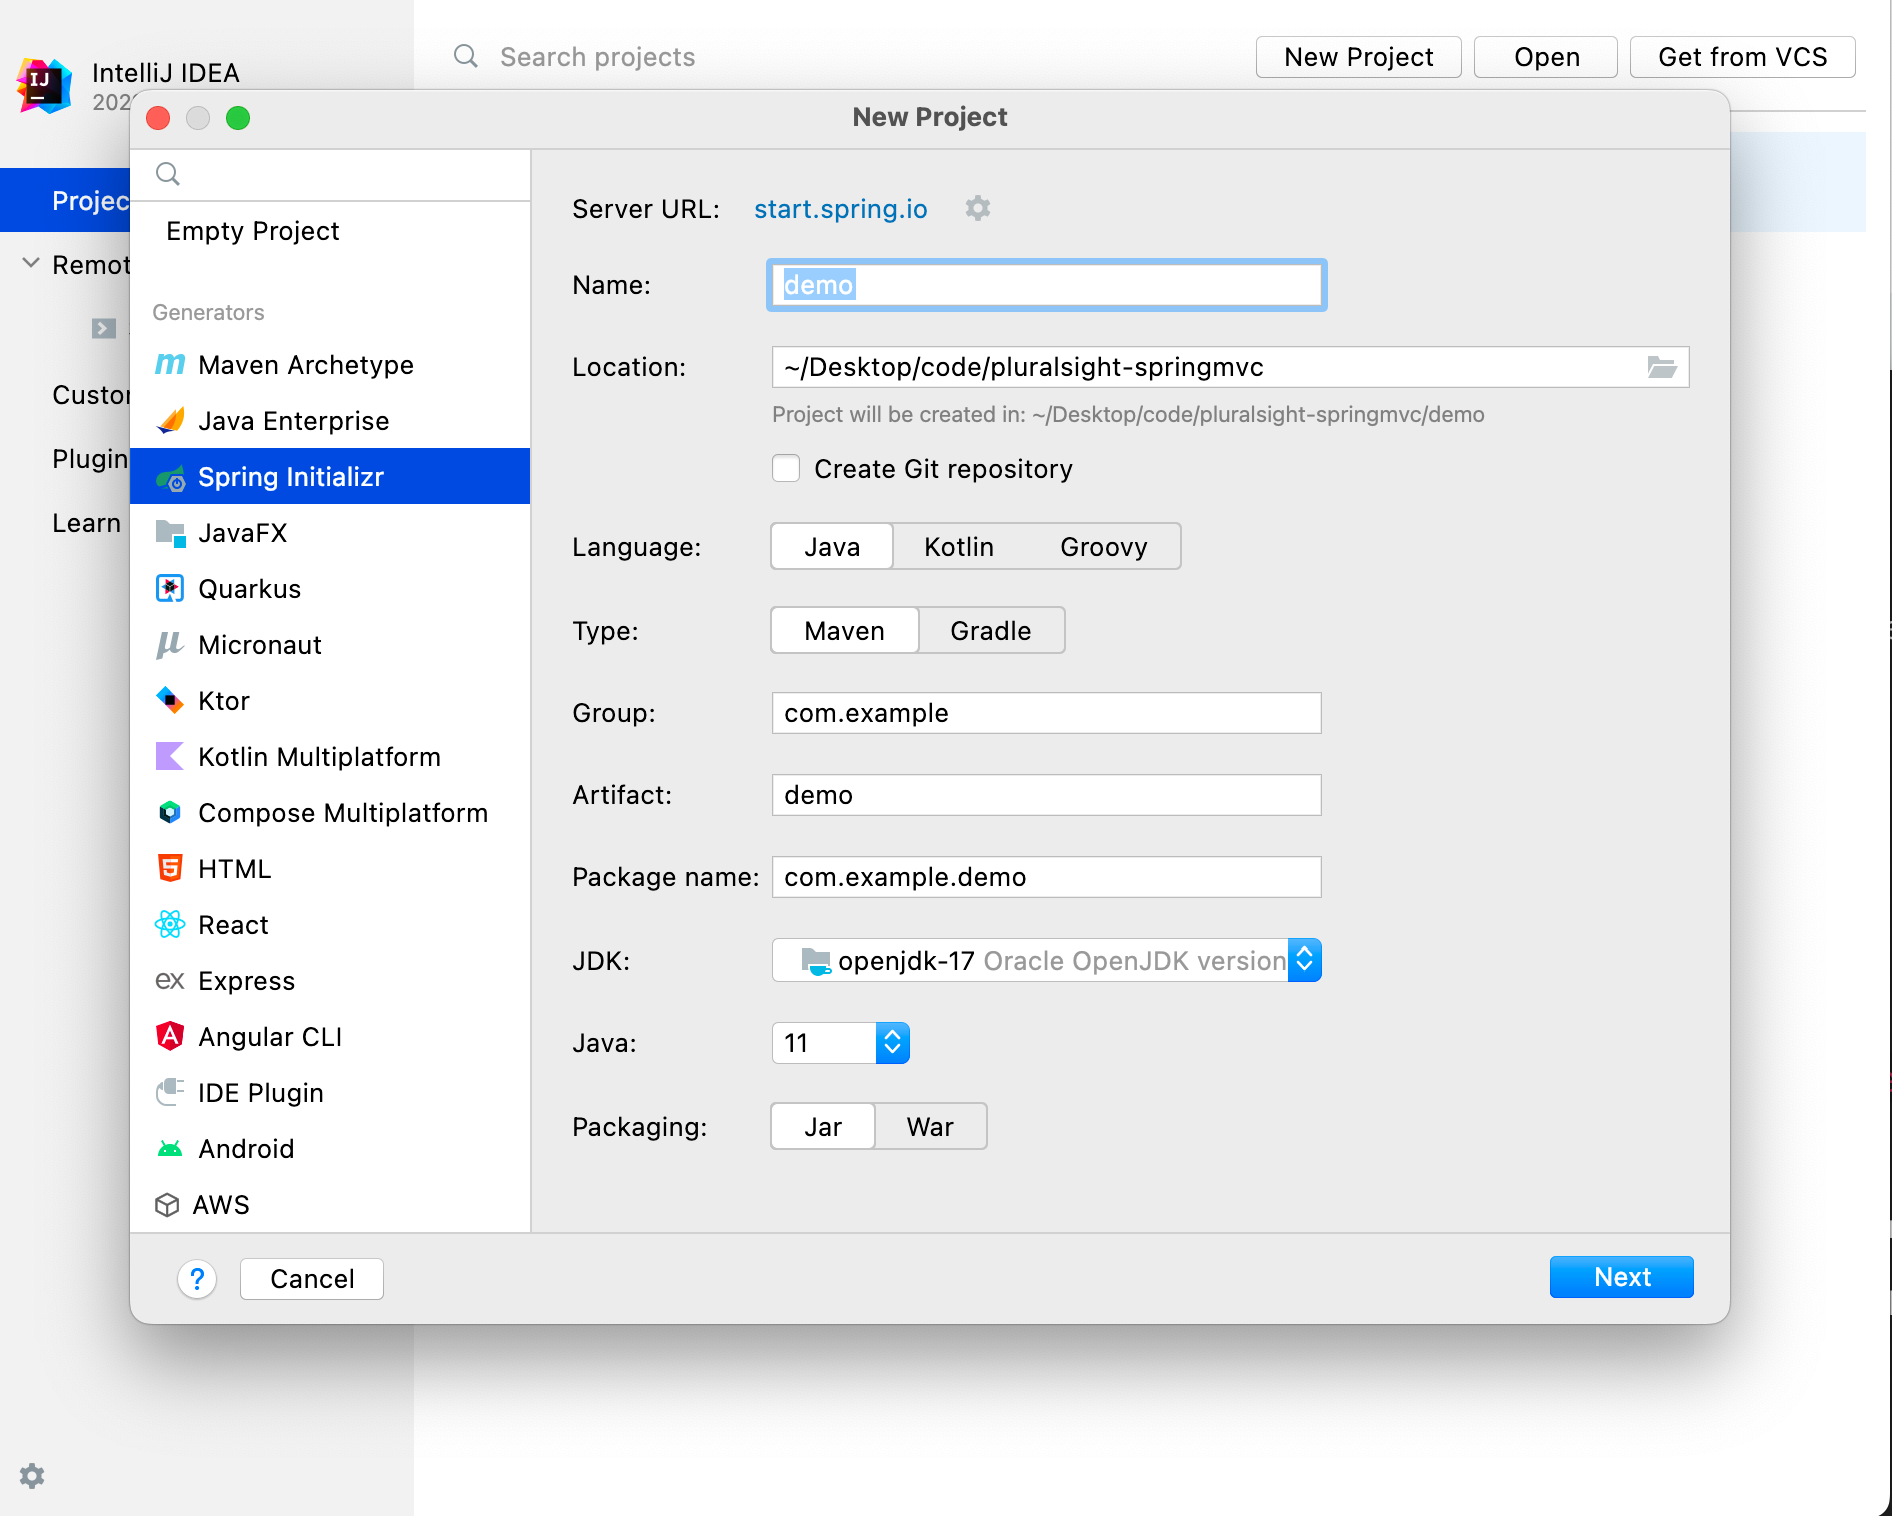Select the Learn item in welcome sidebar
Screen dimensions: 1892x1516
point(86,523)
